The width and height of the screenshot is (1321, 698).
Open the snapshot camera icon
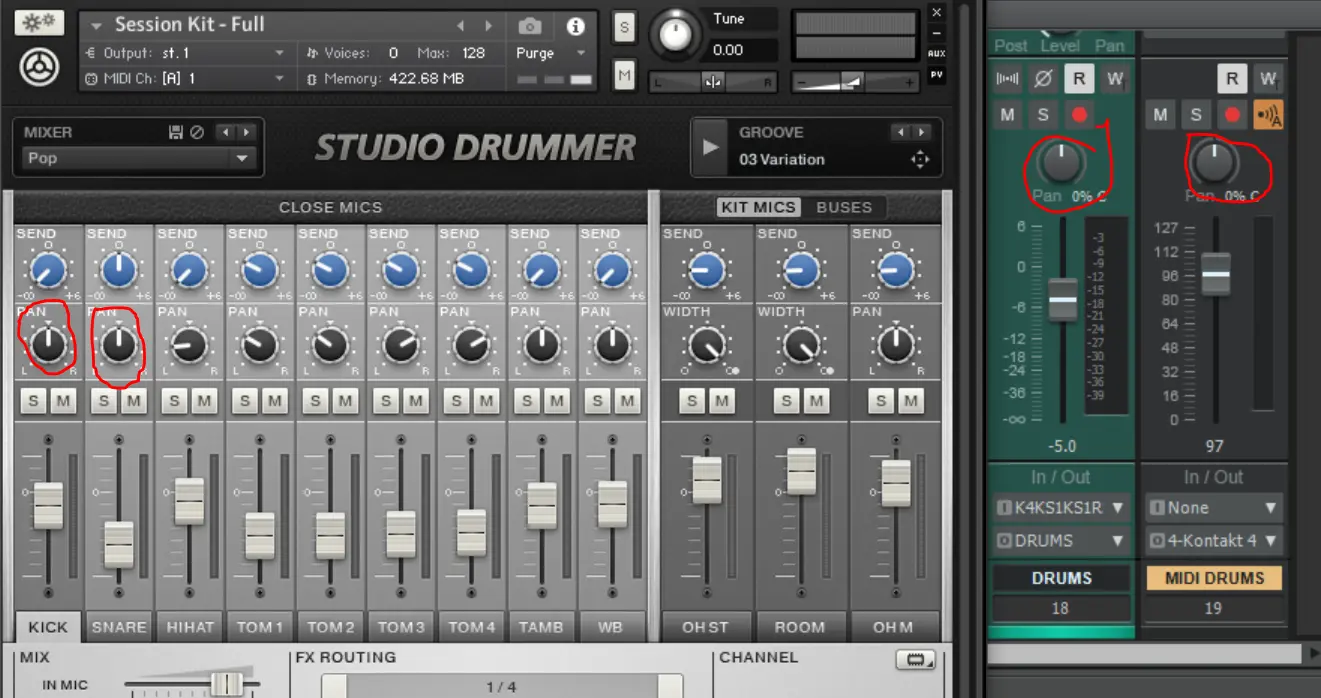pos(530,26)
